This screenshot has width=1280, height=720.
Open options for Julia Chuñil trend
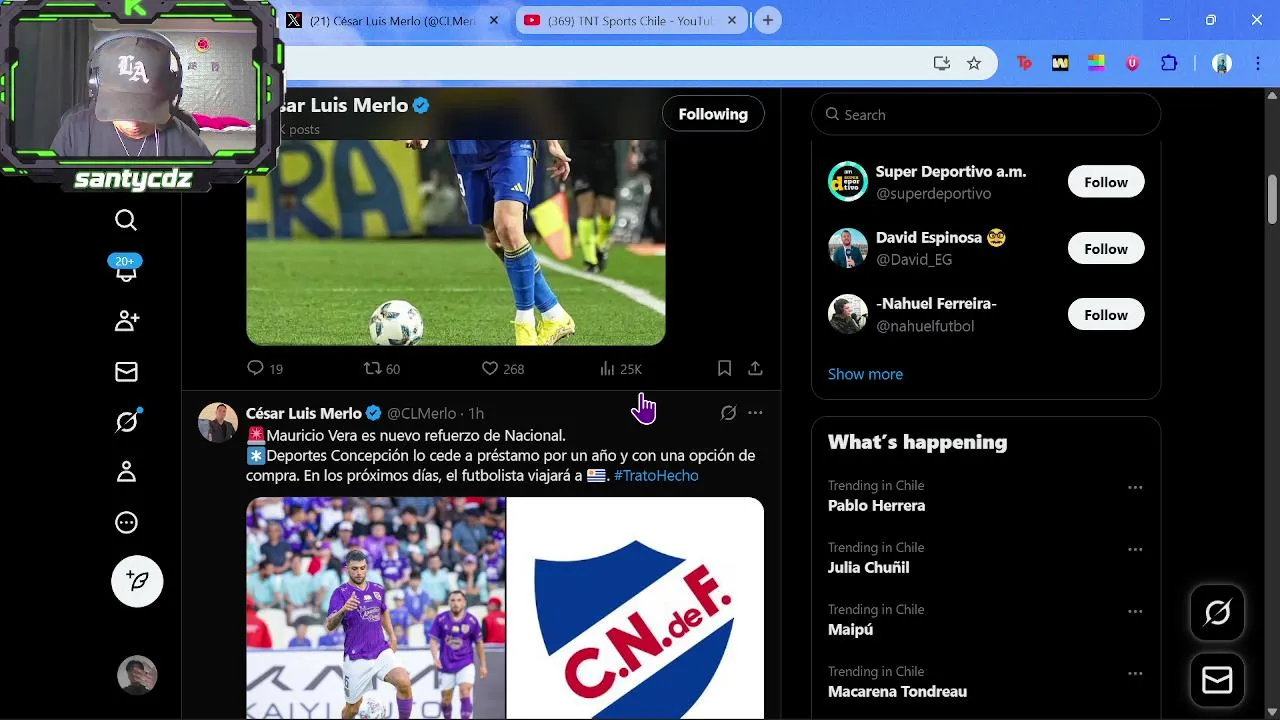click(x=1135, y=550)
